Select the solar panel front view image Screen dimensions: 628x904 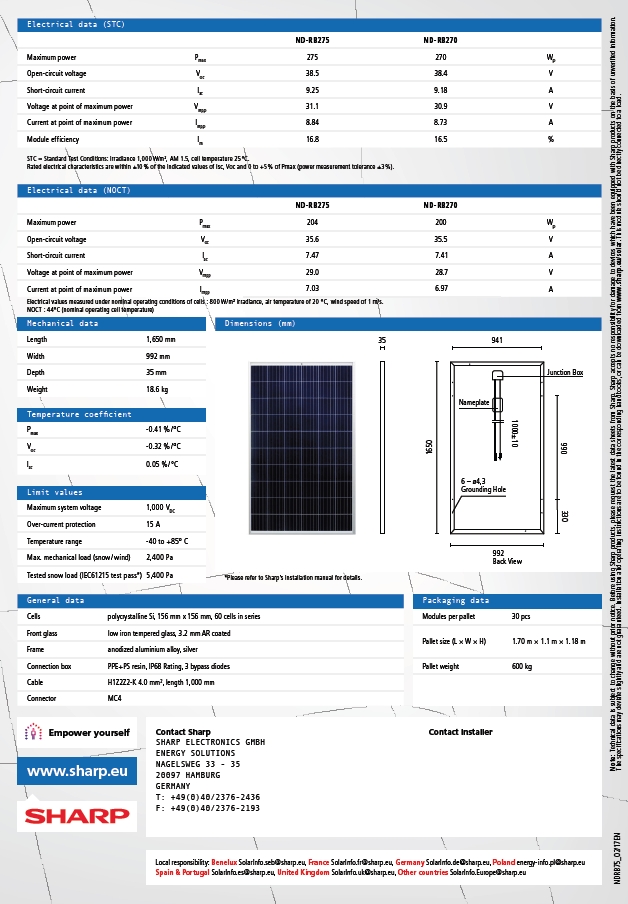pyautogui.click(x=301, y=448)
